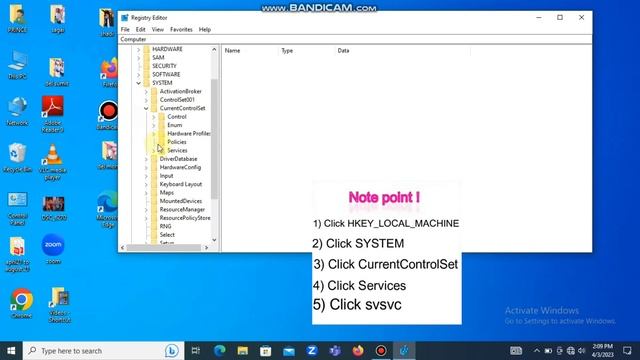Select the Keyboard Layout key

coord(180,184)
